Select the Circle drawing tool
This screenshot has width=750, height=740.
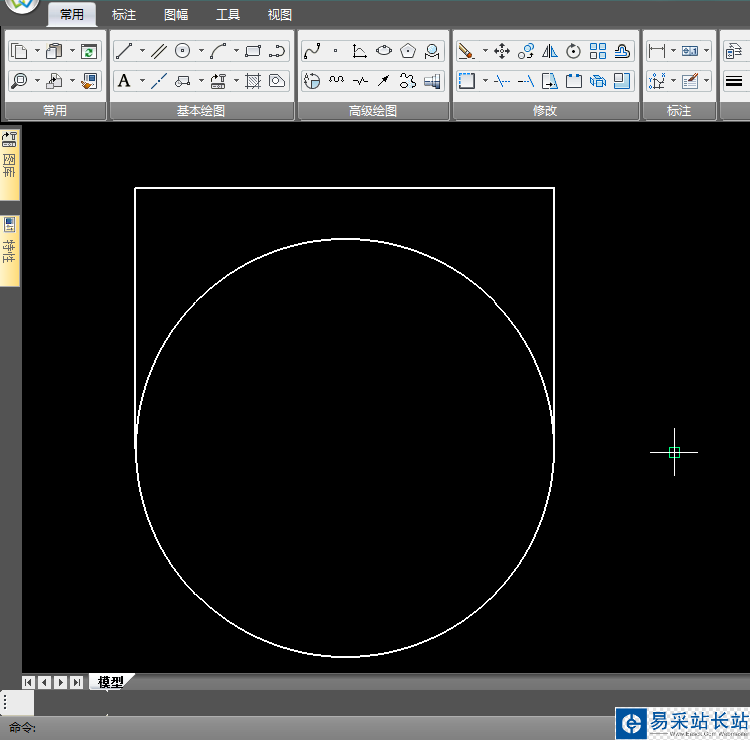pos(182,51)
